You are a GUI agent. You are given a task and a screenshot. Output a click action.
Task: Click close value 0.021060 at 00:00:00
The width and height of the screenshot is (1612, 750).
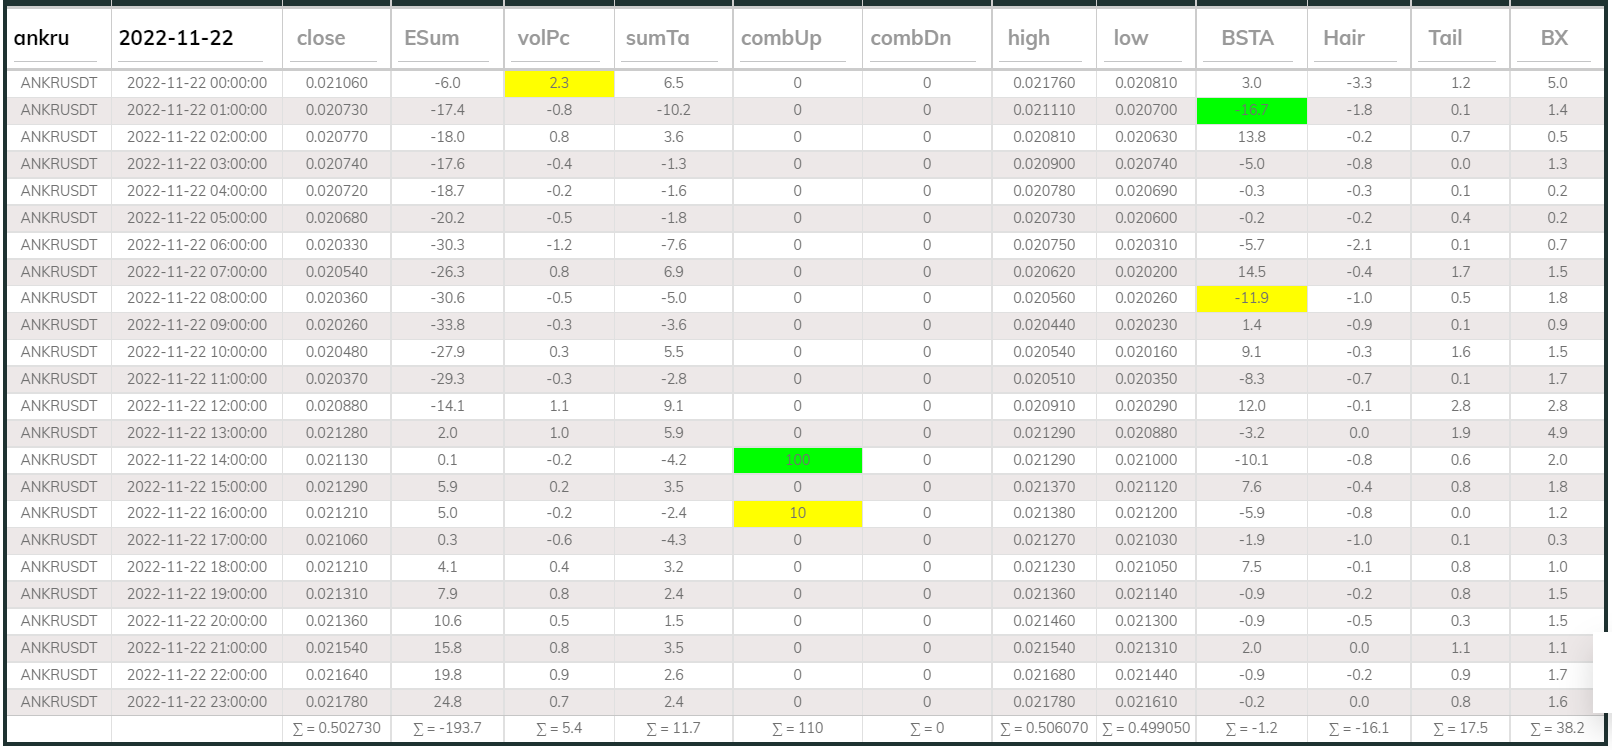pos(336,83)
